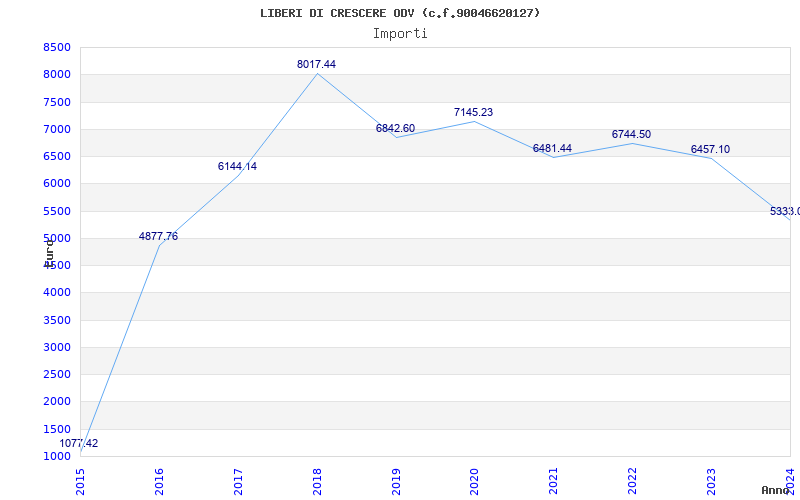This screenshot has height=500, width=800.
Task: Click the 6842.60 data label
Action: [x=395, y=128]
